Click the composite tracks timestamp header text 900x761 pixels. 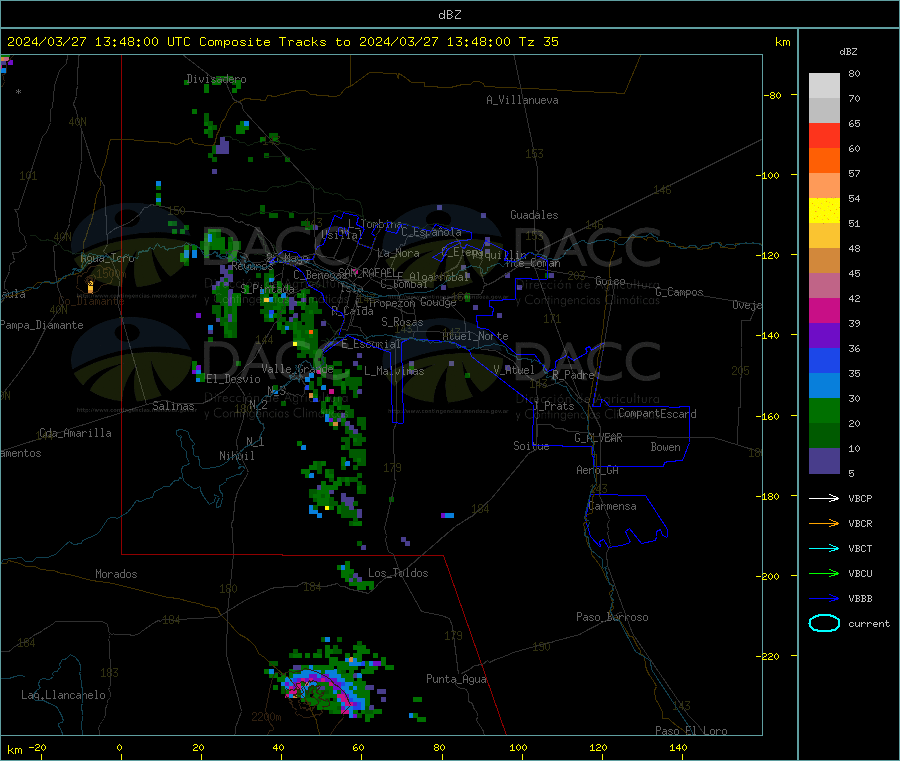point(282,42)
